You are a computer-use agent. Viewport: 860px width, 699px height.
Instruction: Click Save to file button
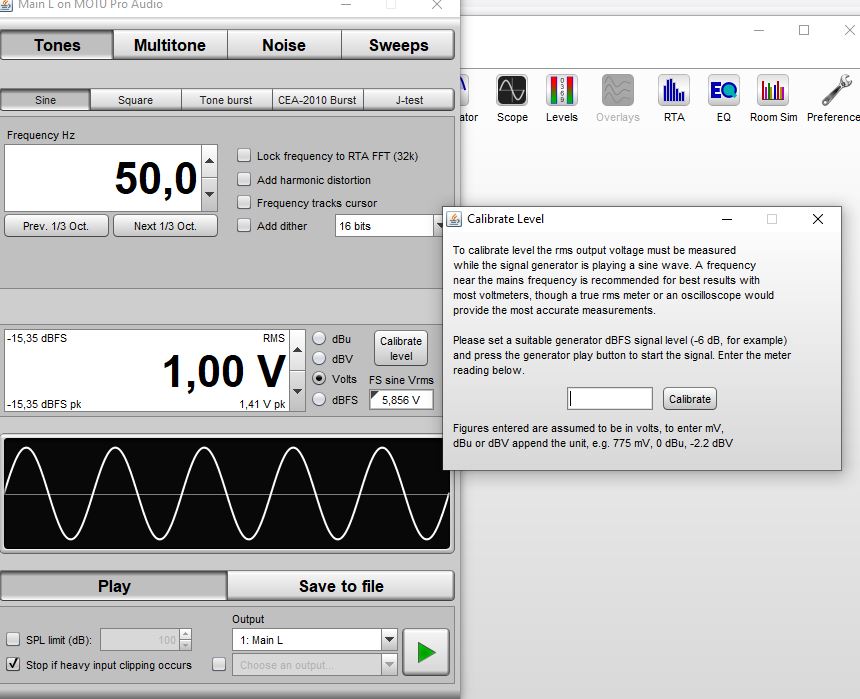341,586
